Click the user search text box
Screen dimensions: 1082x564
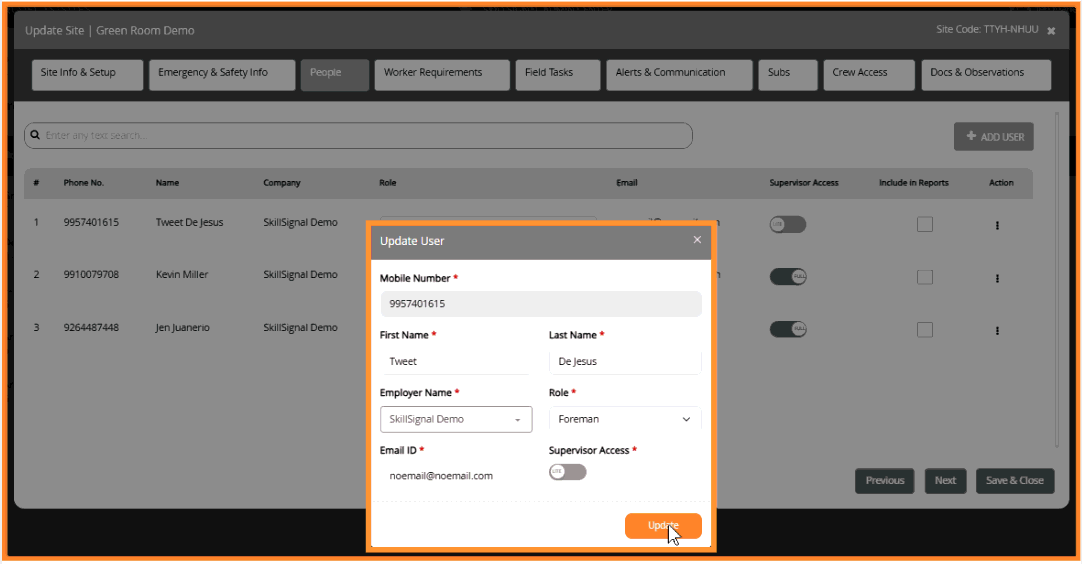(x=358, y=135)
